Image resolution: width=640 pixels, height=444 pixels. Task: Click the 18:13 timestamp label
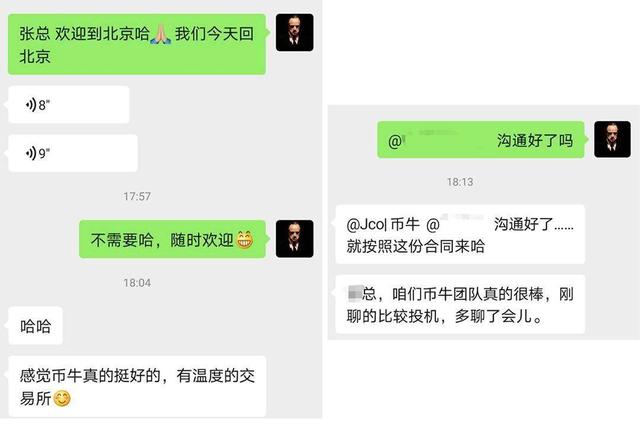click(x=460, y=182)
